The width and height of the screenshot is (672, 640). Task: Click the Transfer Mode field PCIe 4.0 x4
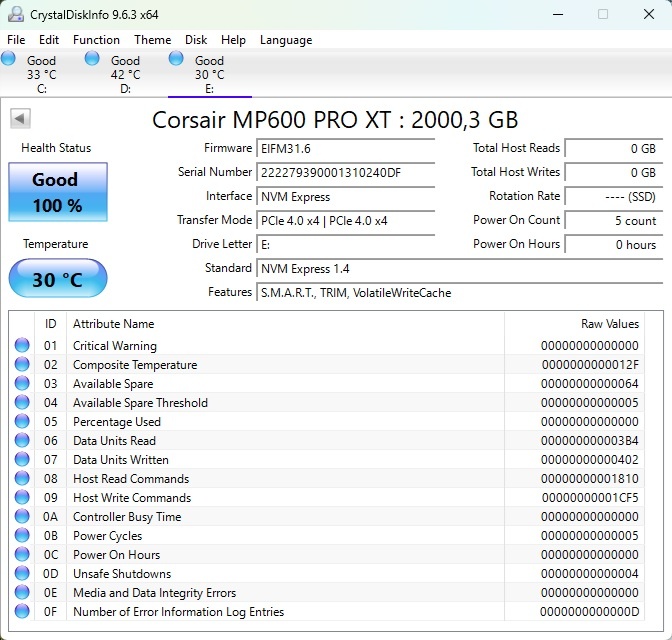pos(345,221)
